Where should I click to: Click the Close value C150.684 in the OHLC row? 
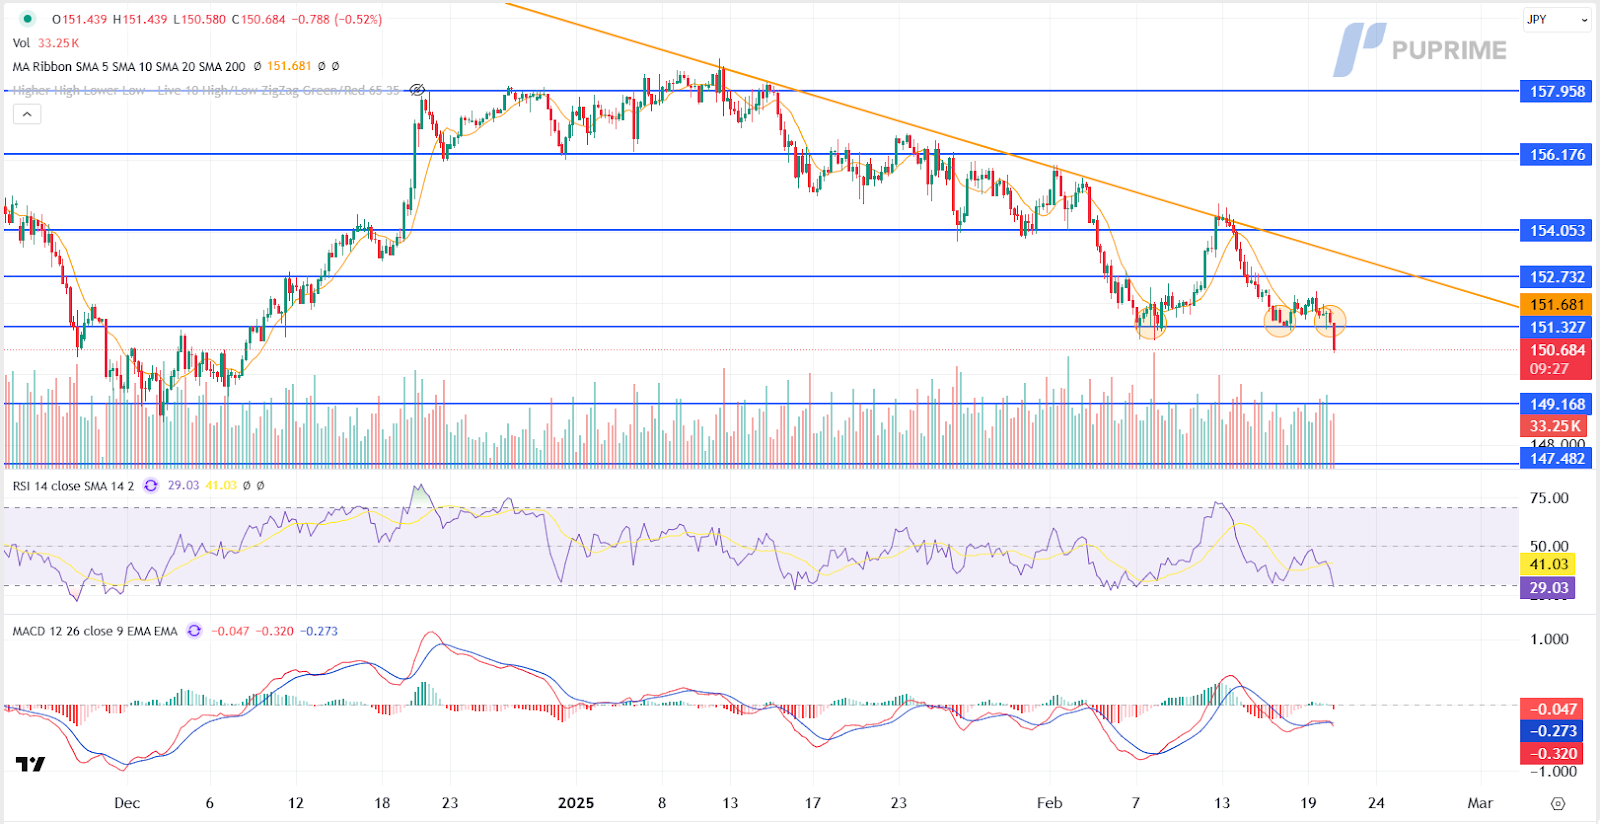[x=258, y=19]
